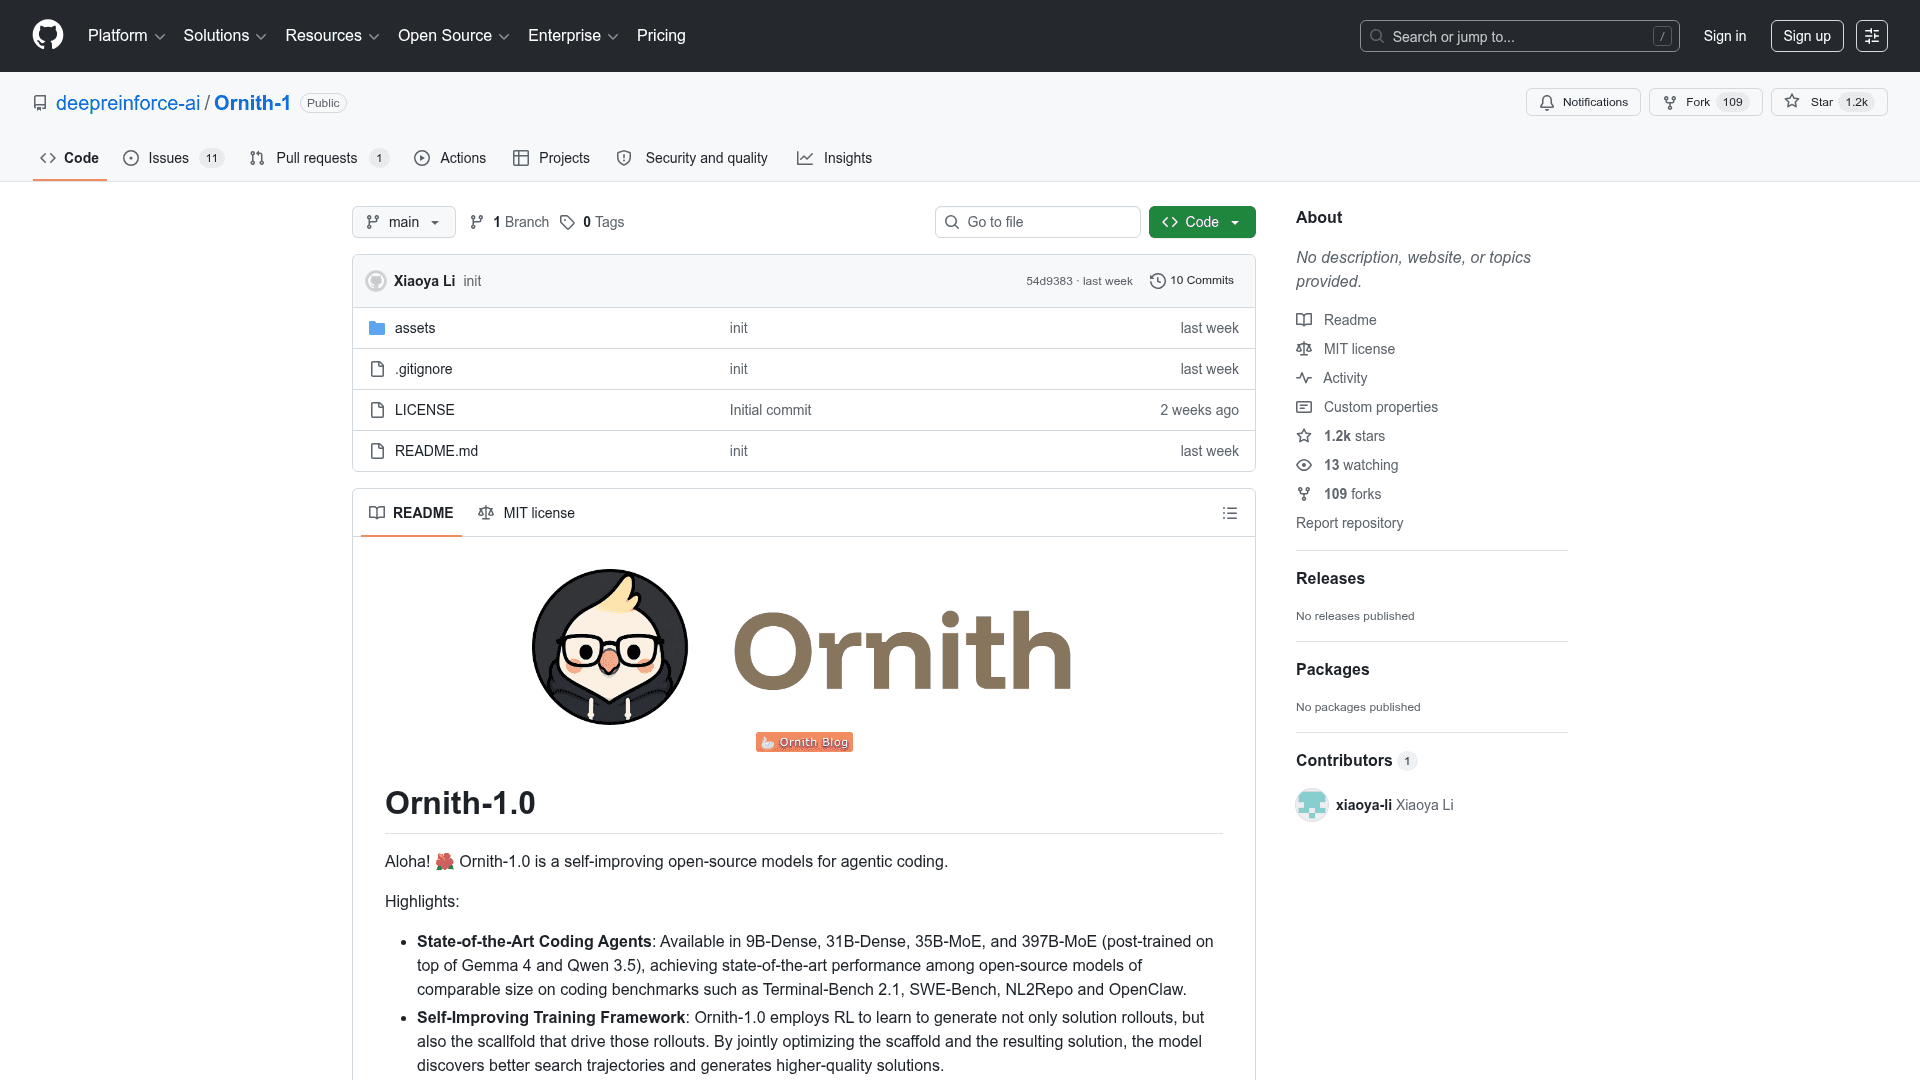This screenshot has height=1080, width=1920.
Task: Switch to the Pull requests tab
Action: [x=318, y=158]
